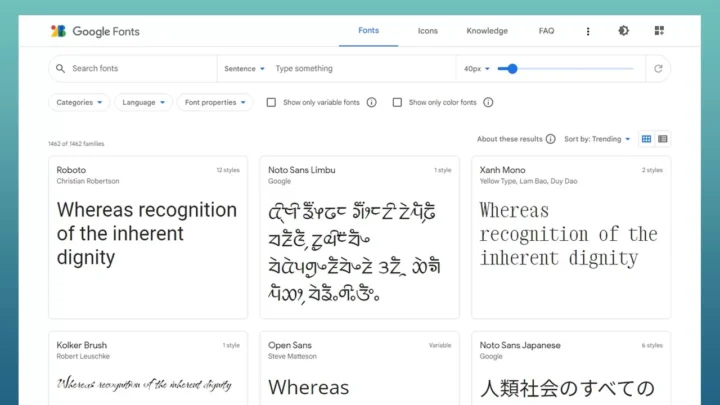Focus the Type something preview field

[x=363, y=68]
